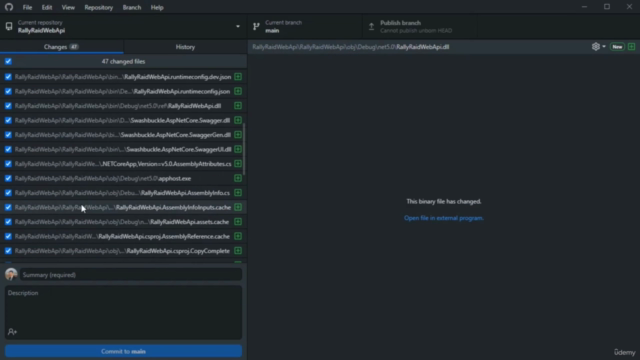Click the Publish branch button

pos(420,27)
